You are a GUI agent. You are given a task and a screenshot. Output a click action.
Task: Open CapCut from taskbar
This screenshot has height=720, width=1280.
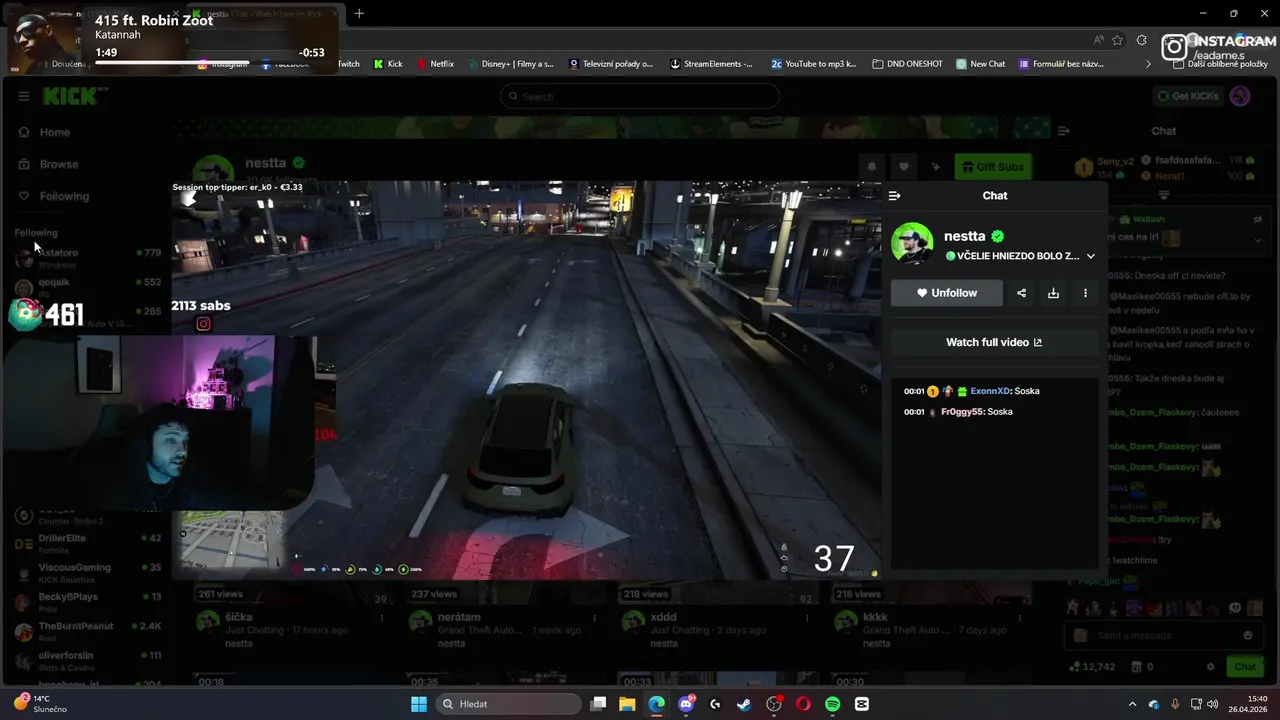[x=862, y=704]
